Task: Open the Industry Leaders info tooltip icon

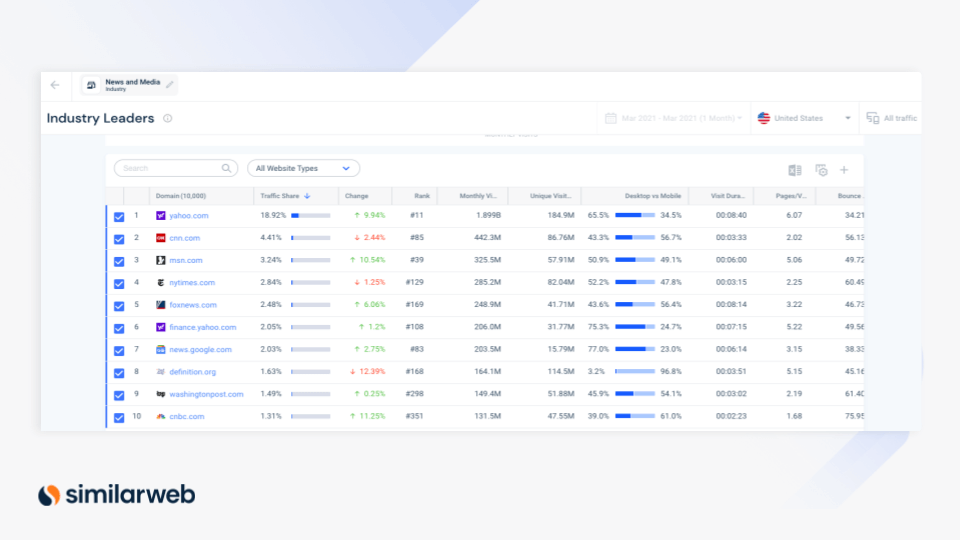Action: (168, 118)
